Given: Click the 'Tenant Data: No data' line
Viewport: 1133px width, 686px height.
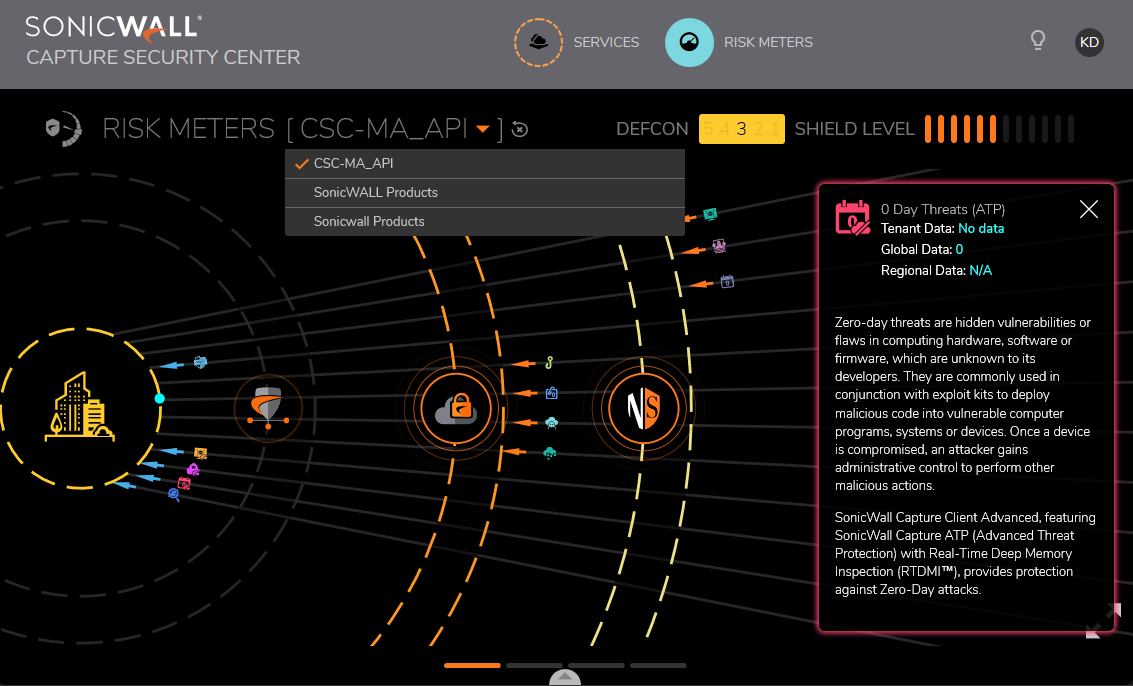Looking at the screenshot, I should [942, 228].
